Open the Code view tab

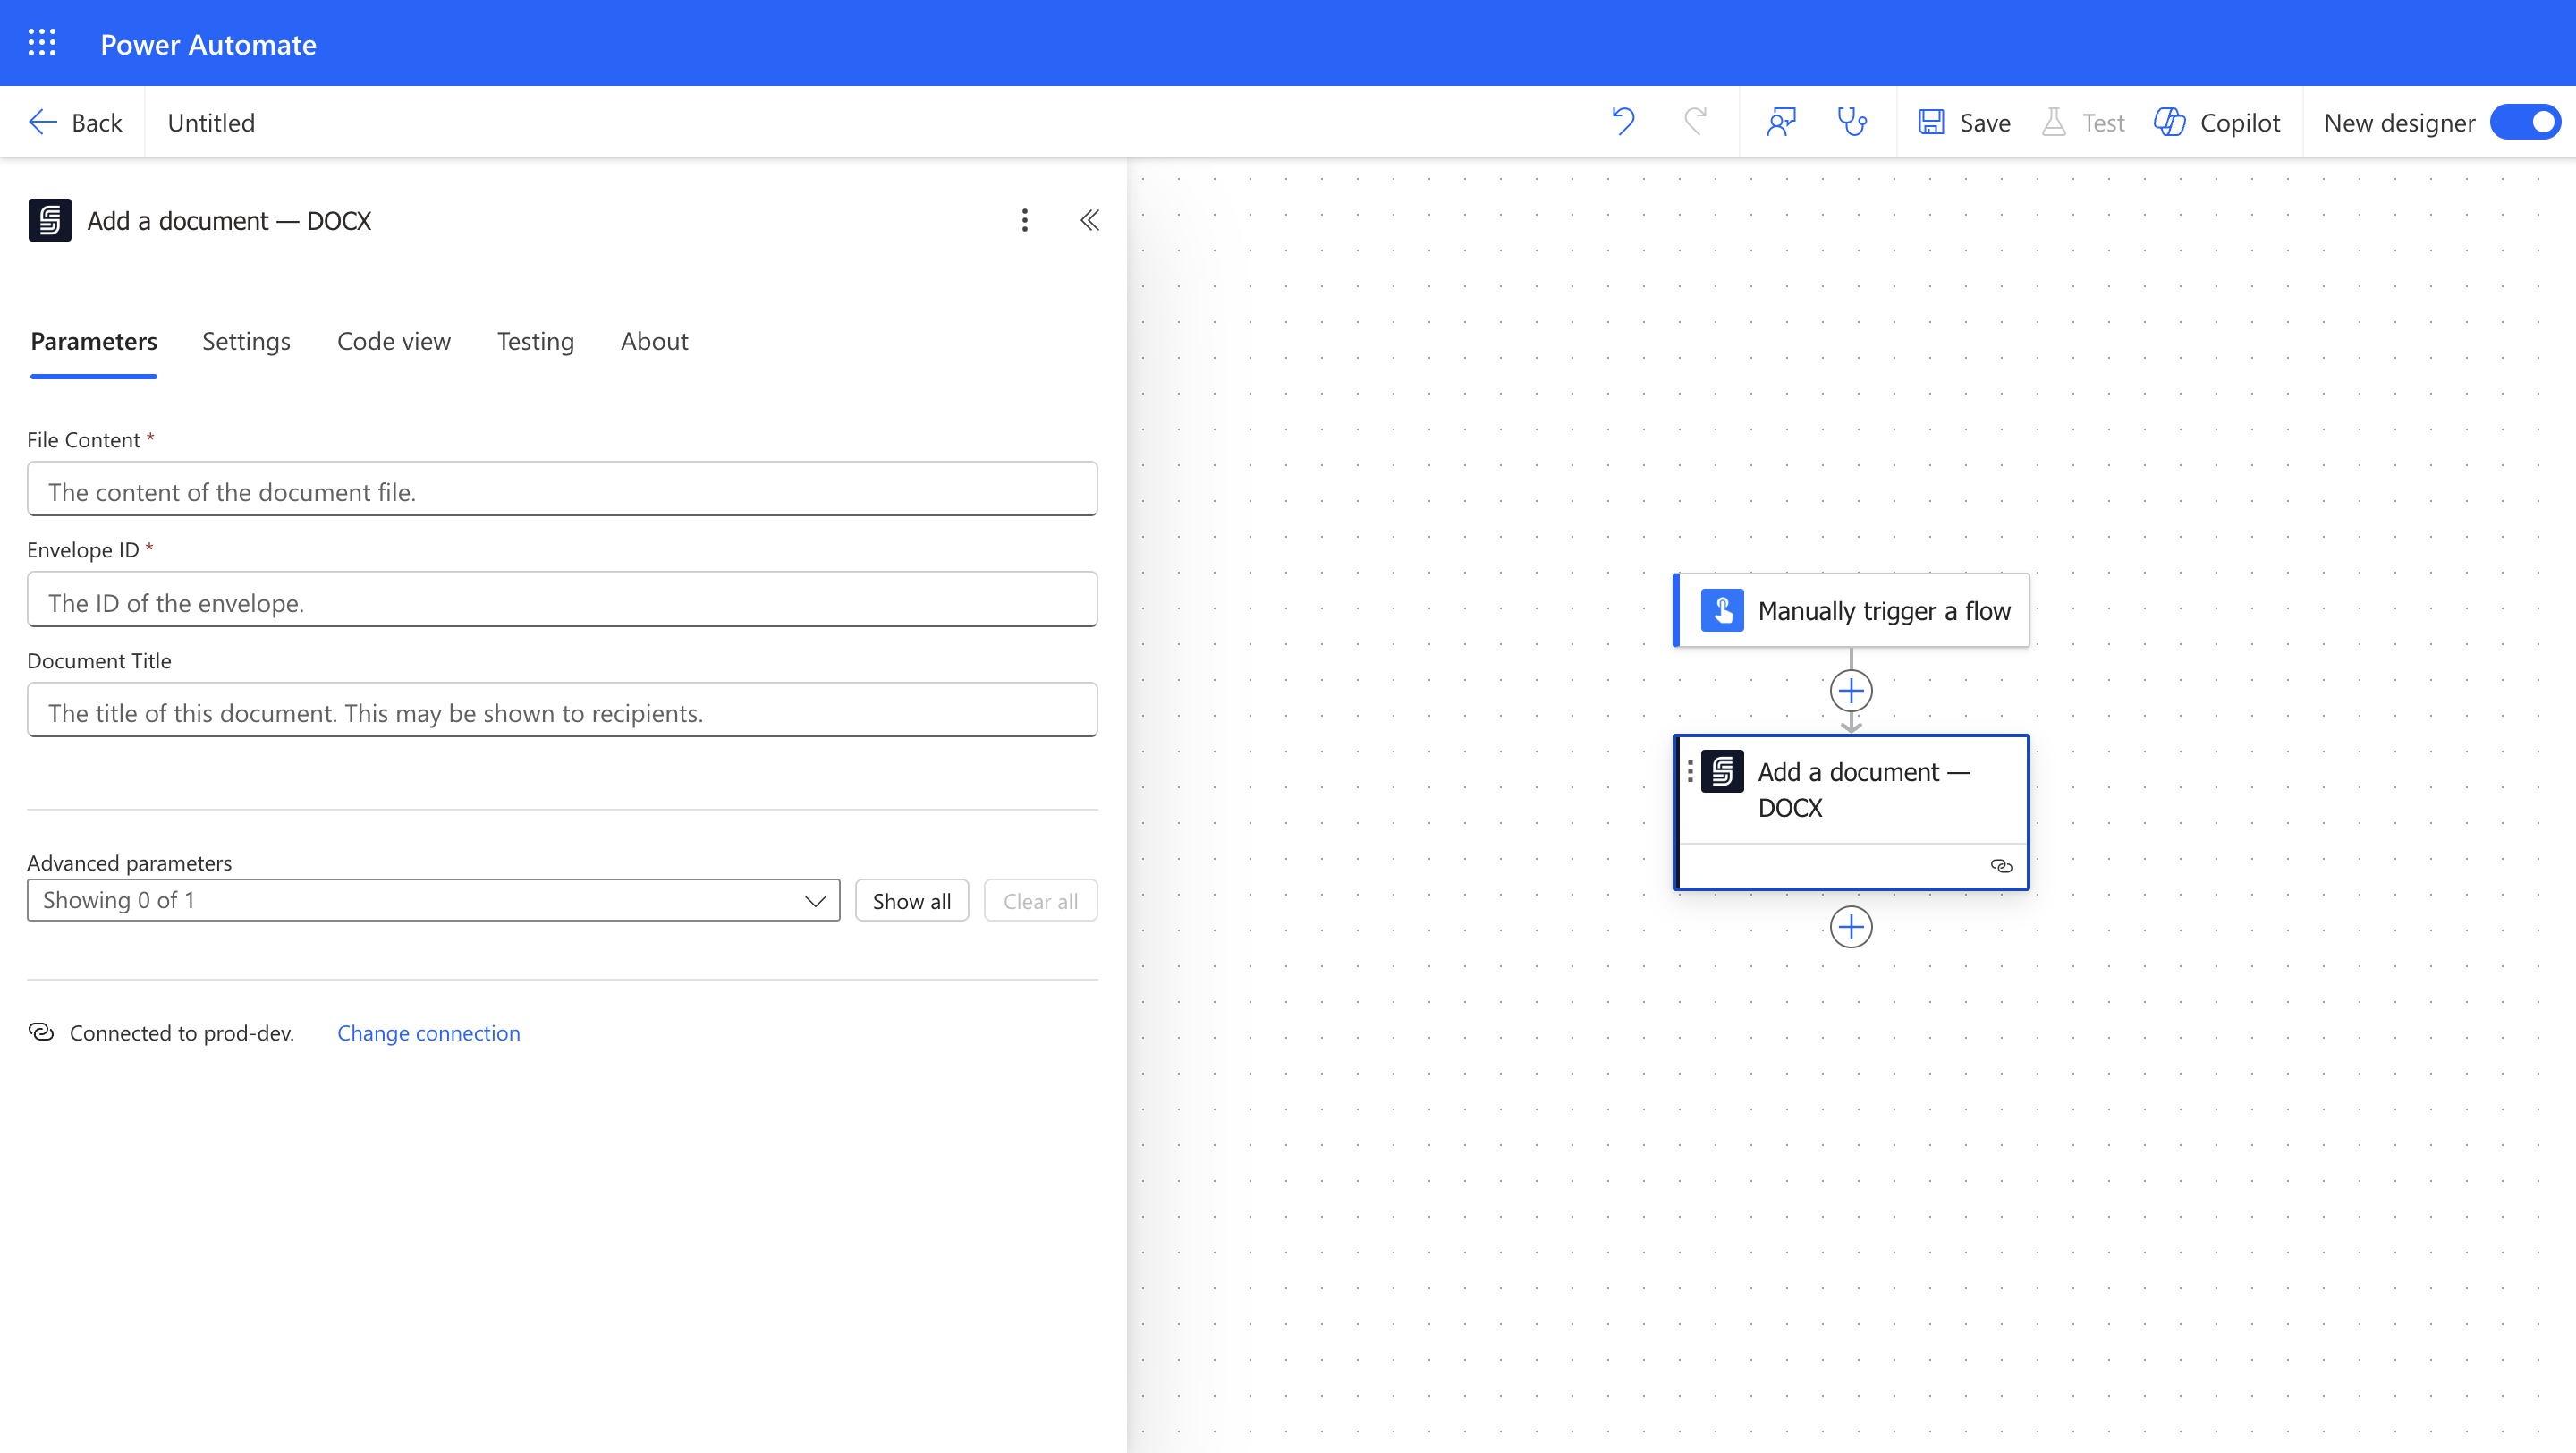(393, 341)
